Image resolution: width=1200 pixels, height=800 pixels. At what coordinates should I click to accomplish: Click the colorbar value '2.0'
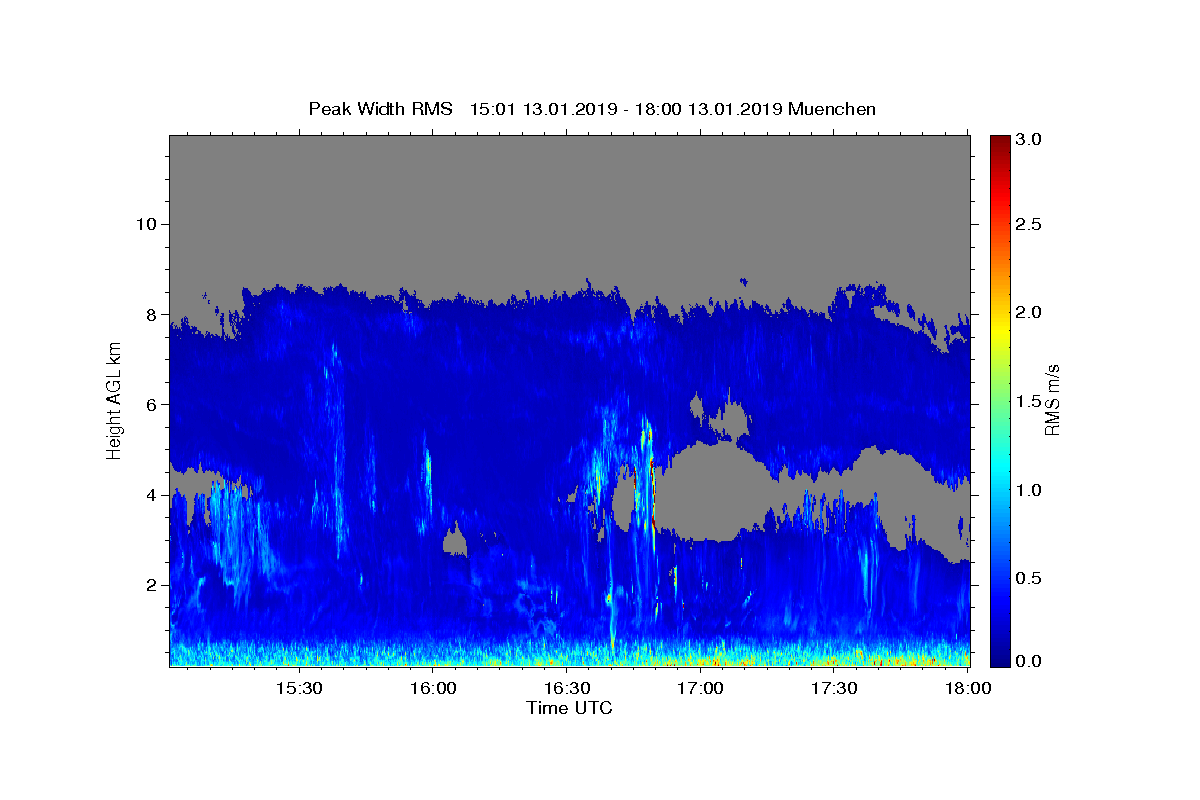click(1029, 312)
